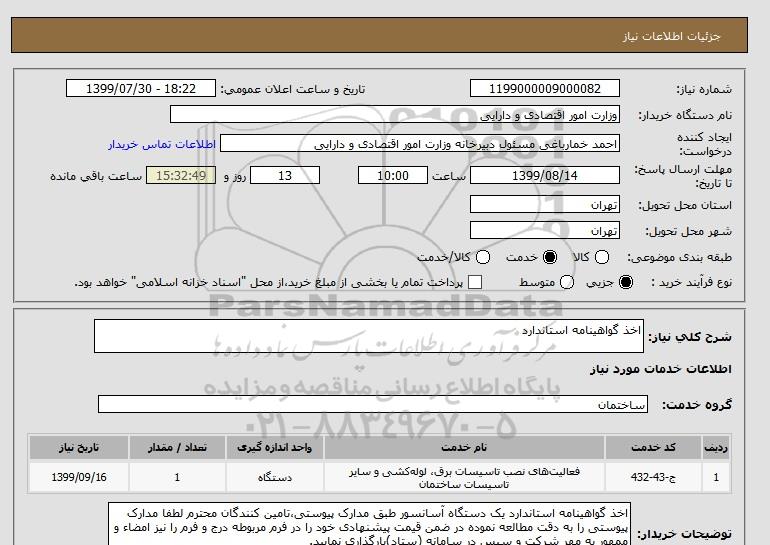Click the شهر محل تحویل field
770x545 pixels.
(x=545, y=230)
